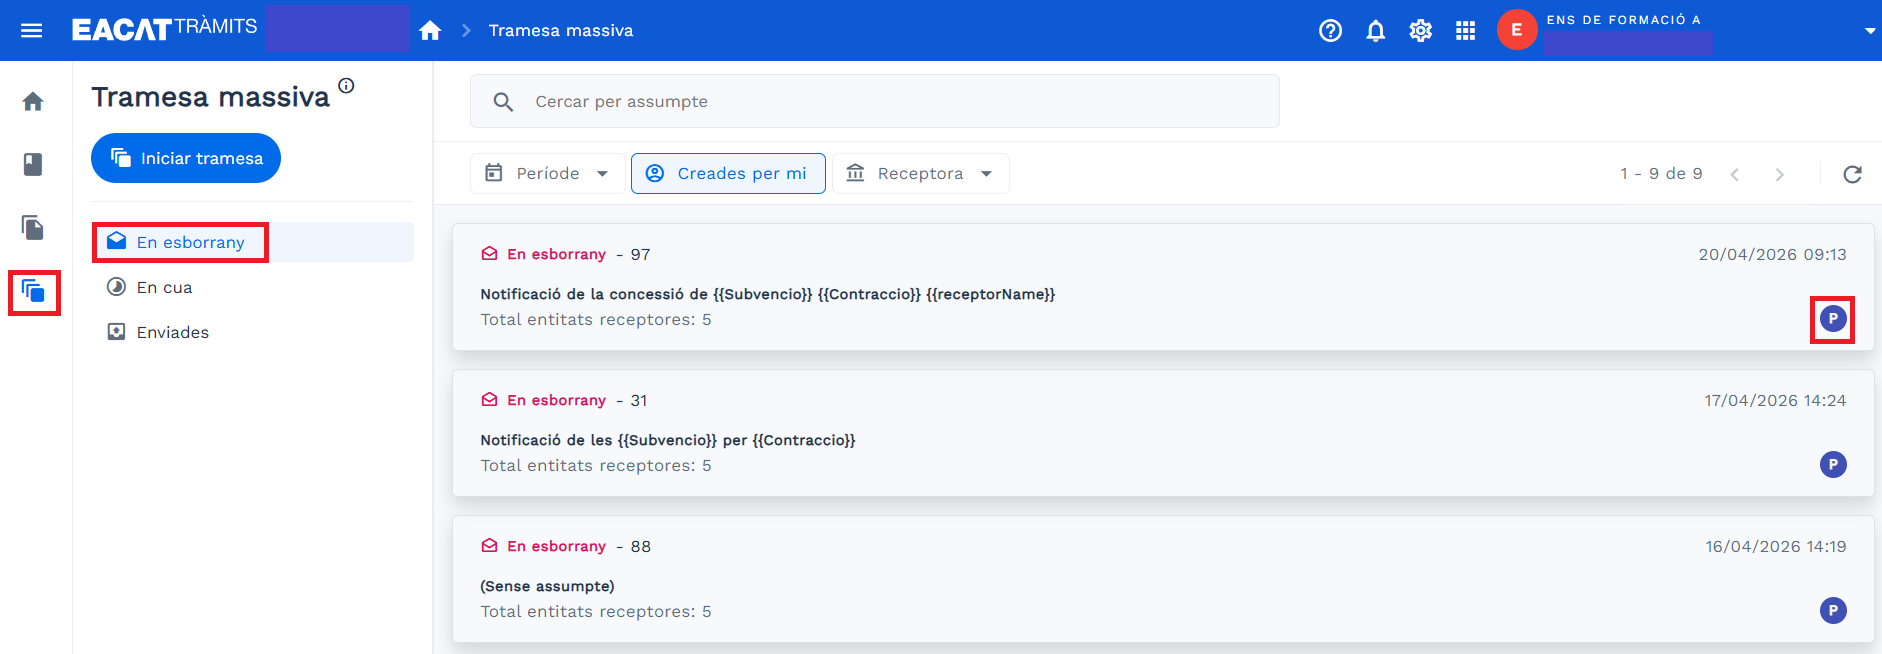Click the P avatar on draft 31

(1832, 464)
